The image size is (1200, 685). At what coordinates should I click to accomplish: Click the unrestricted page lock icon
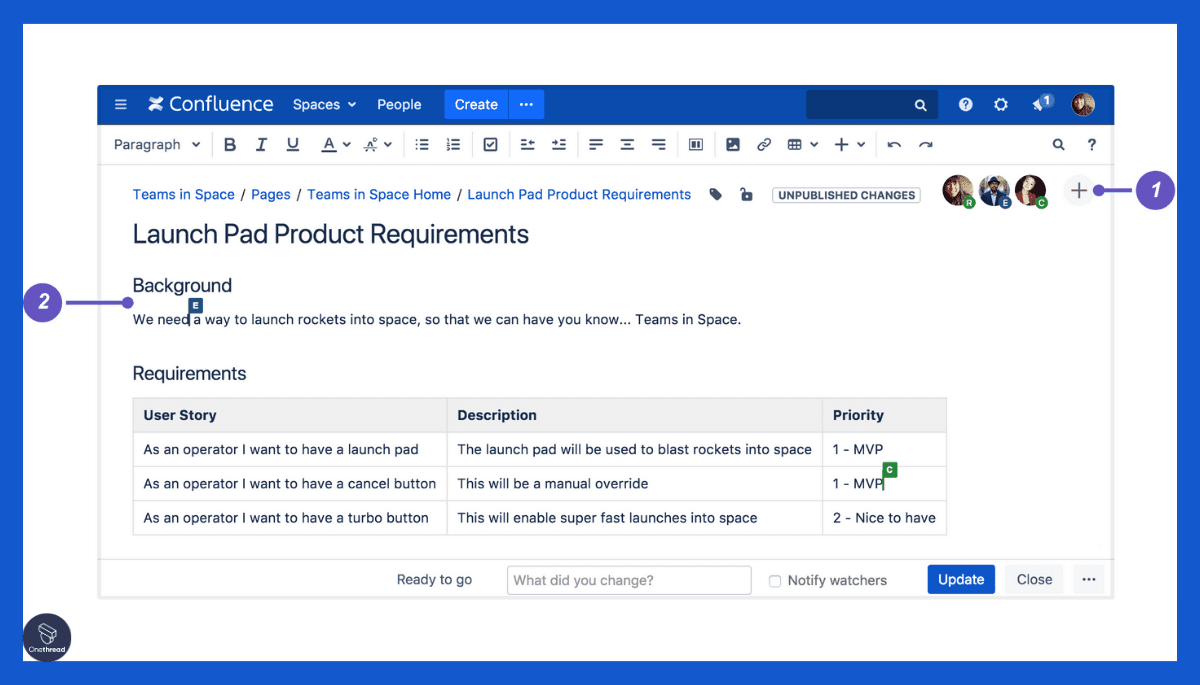pyautogui.click(x=746, y=195)
